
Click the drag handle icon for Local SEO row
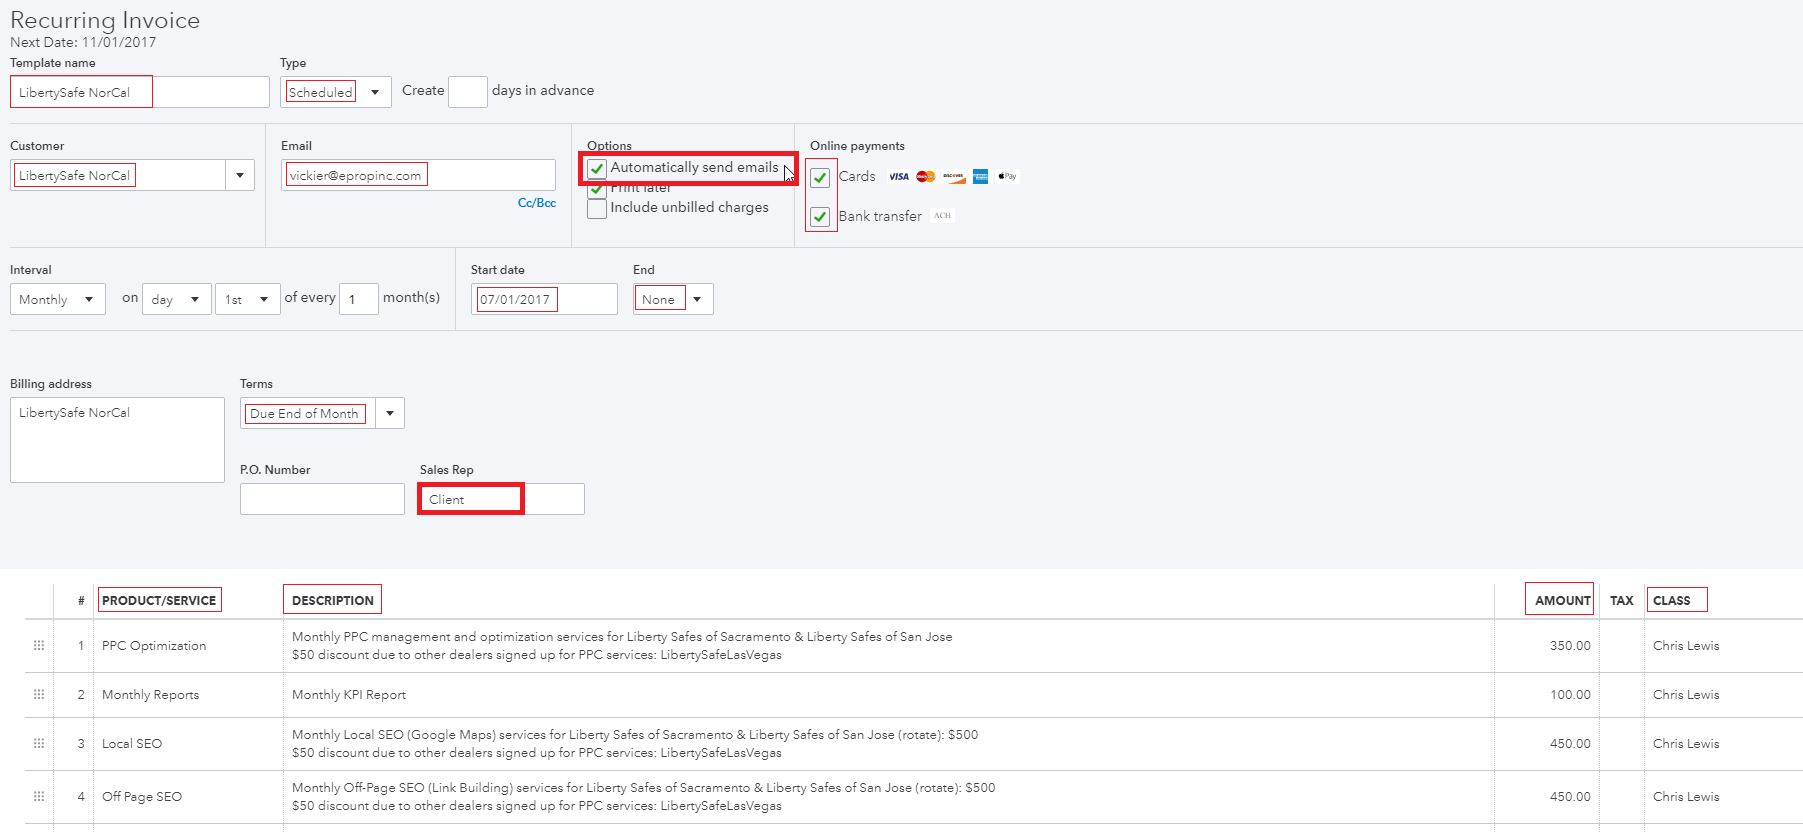tap(39, 743)
